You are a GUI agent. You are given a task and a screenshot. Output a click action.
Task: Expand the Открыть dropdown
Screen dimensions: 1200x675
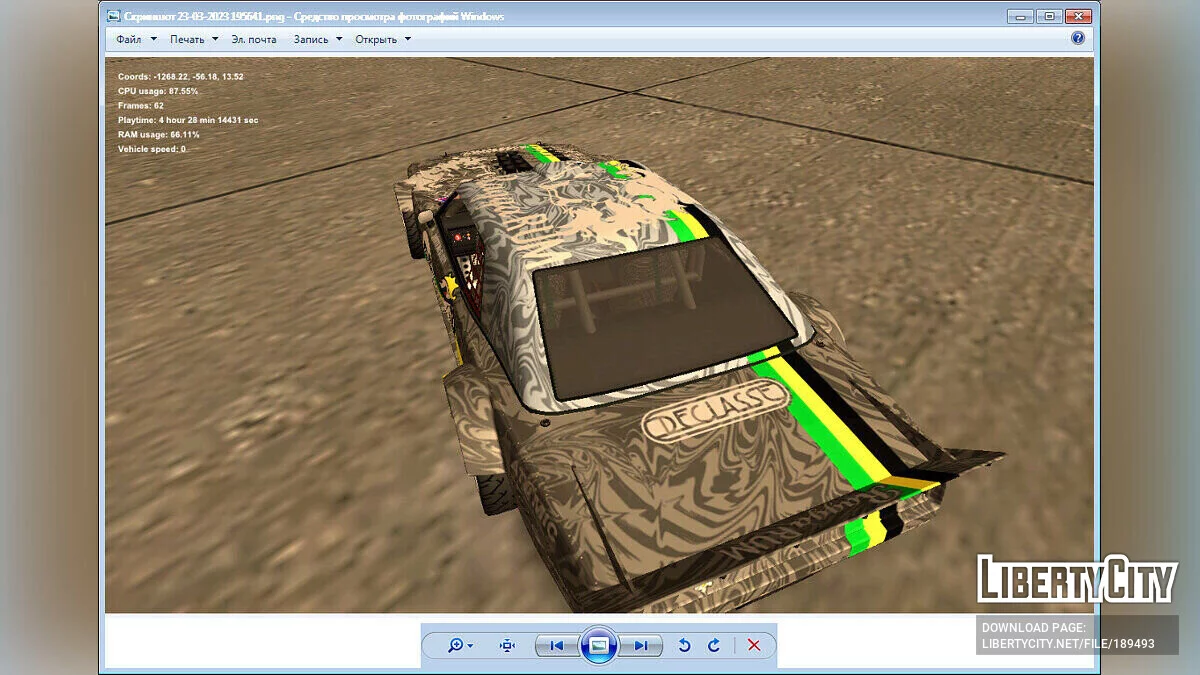[382, 40]
